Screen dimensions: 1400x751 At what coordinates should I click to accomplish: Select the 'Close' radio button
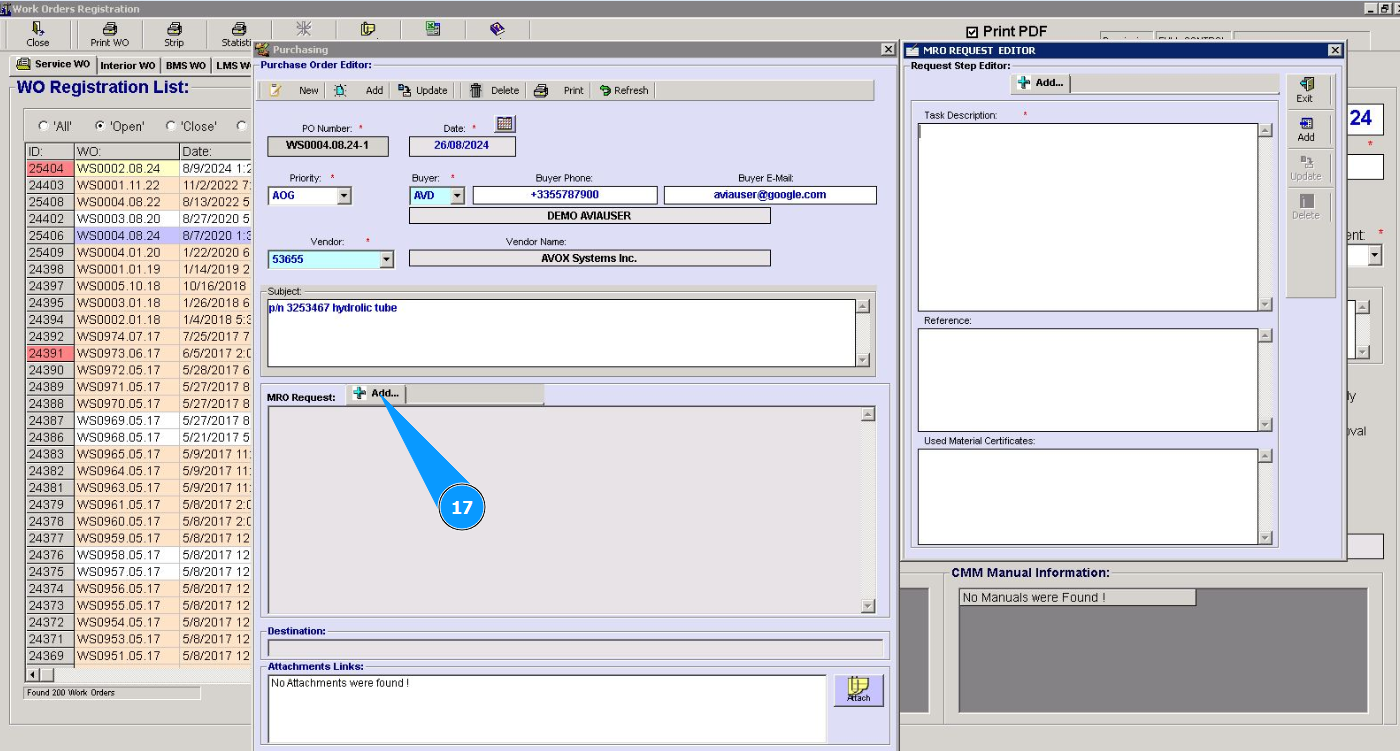(x=171, y=126)
